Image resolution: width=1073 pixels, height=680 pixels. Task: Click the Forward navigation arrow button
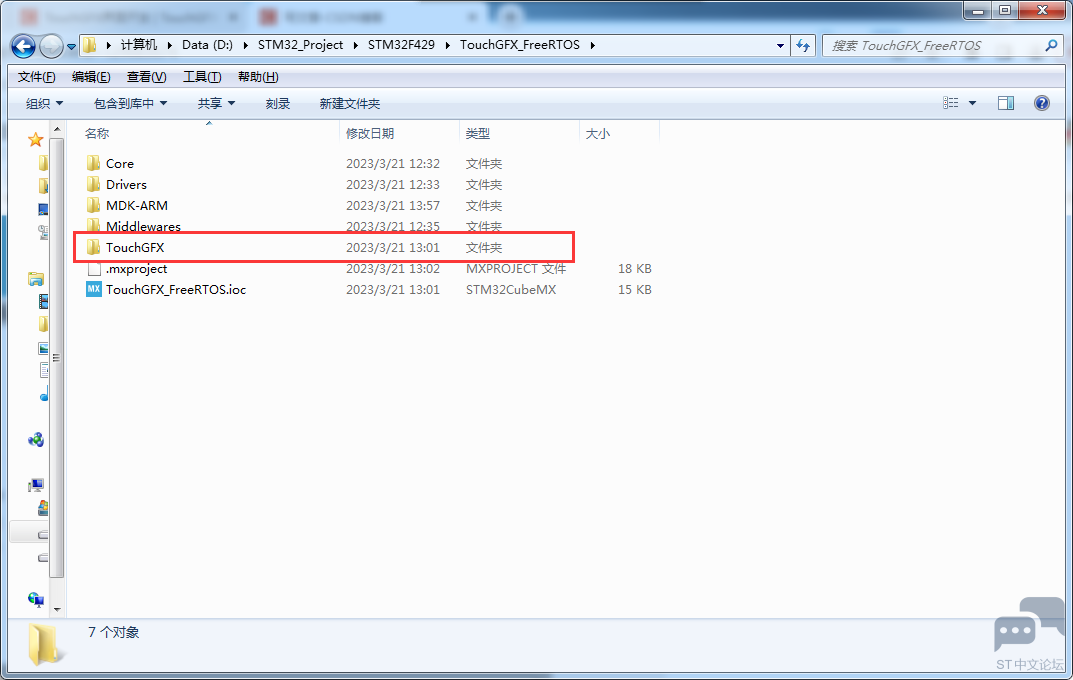51,47
